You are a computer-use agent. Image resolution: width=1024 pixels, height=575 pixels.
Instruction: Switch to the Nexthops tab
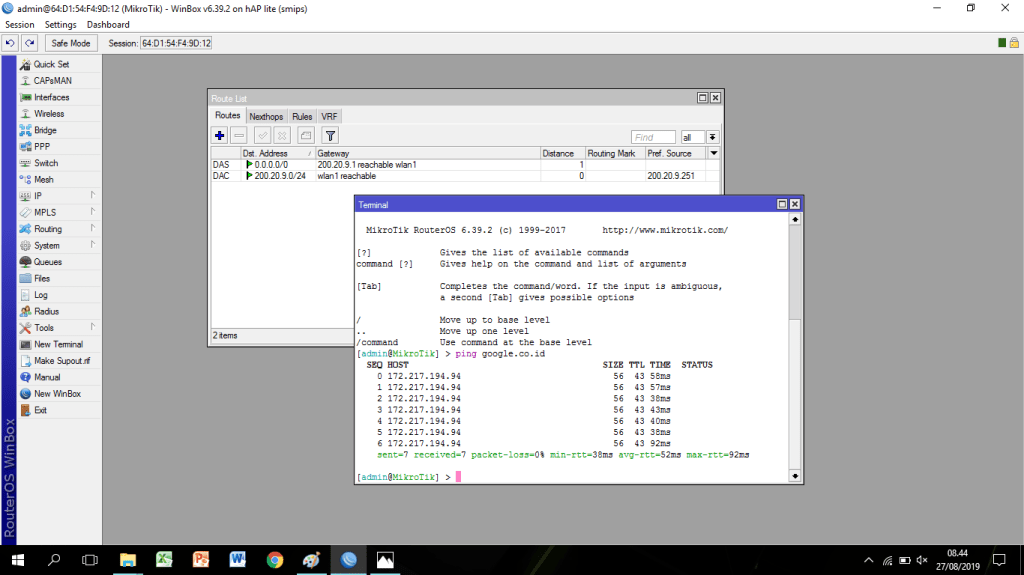point(266,117)
